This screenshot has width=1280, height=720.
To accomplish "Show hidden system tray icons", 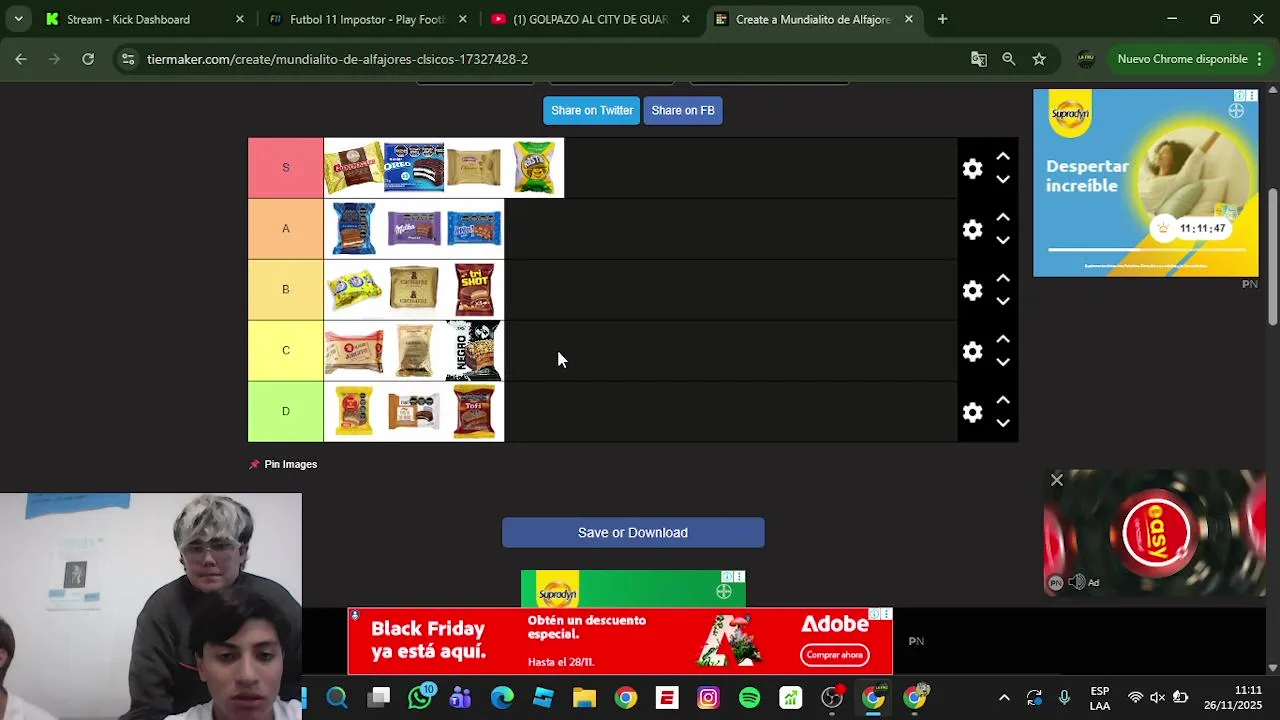I will point(1004,698).
